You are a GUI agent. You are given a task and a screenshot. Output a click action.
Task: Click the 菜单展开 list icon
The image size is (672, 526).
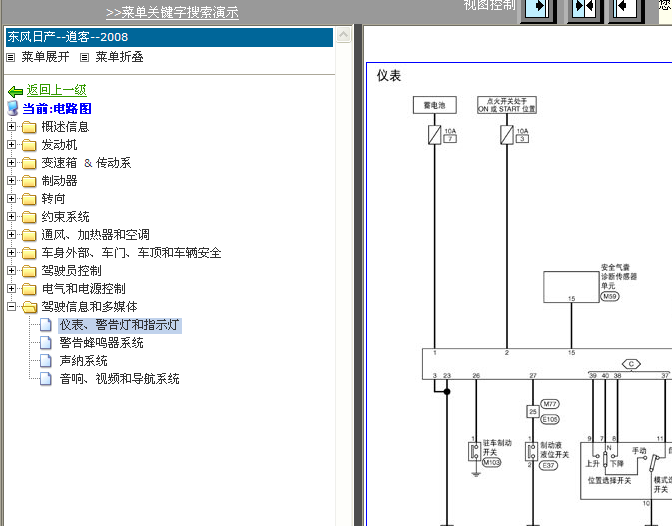pyautogui.click(x=11, y=57)
